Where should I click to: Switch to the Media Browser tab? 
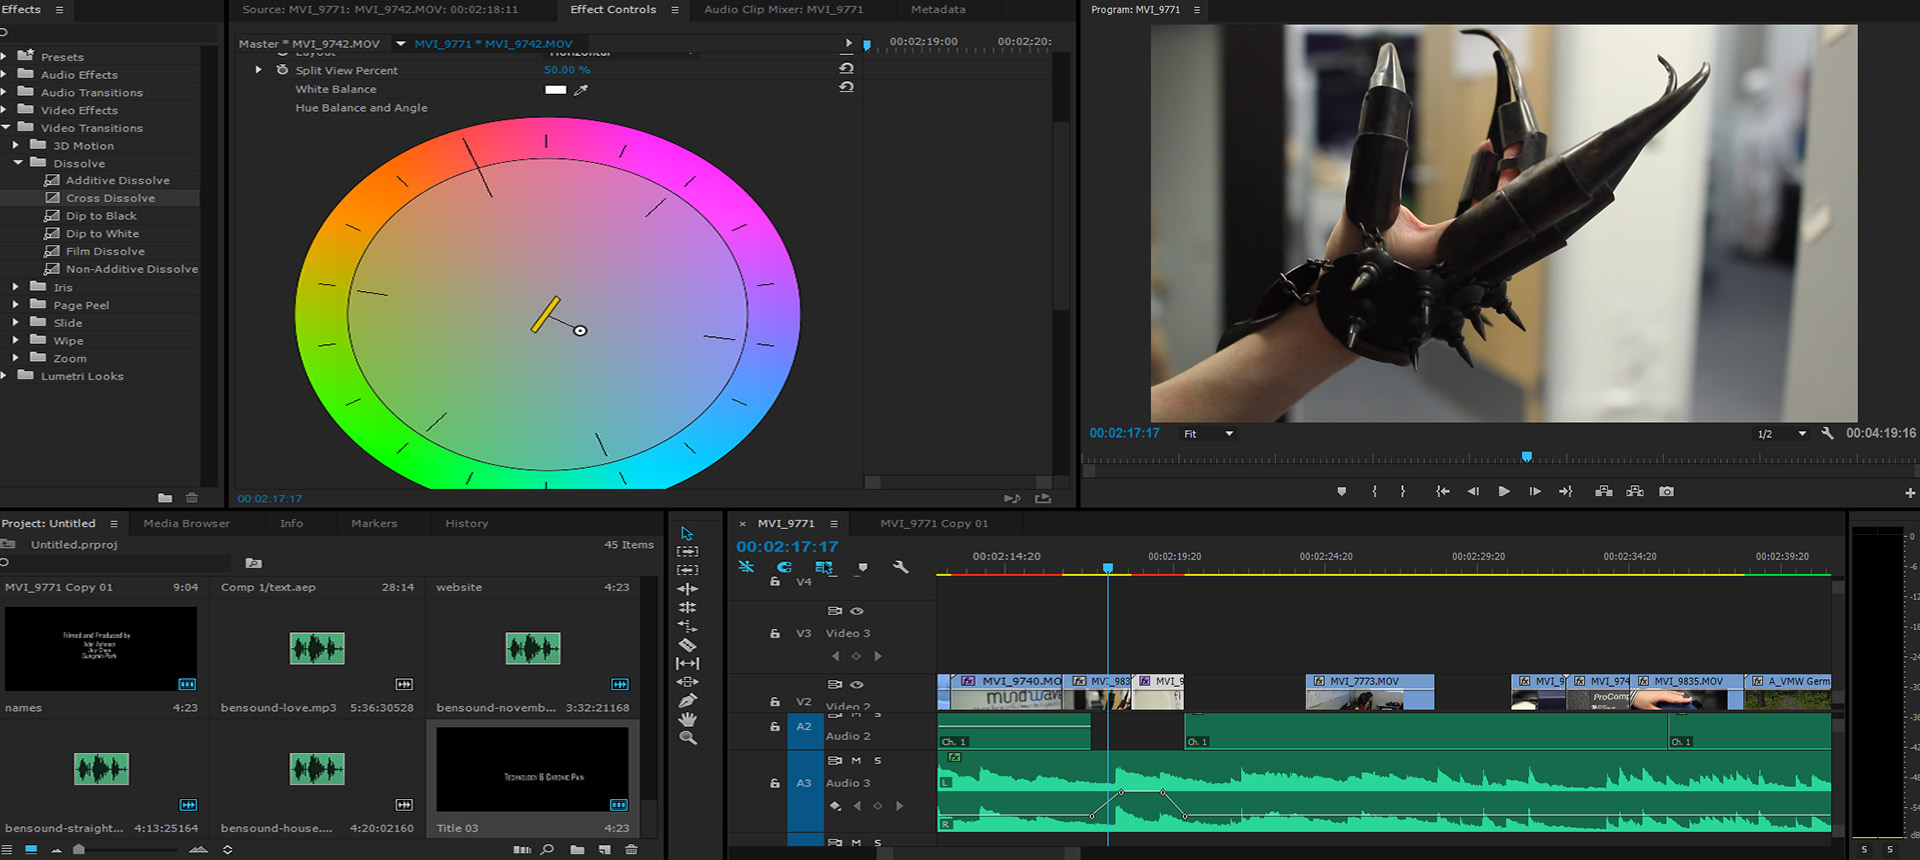coord(186,523)
